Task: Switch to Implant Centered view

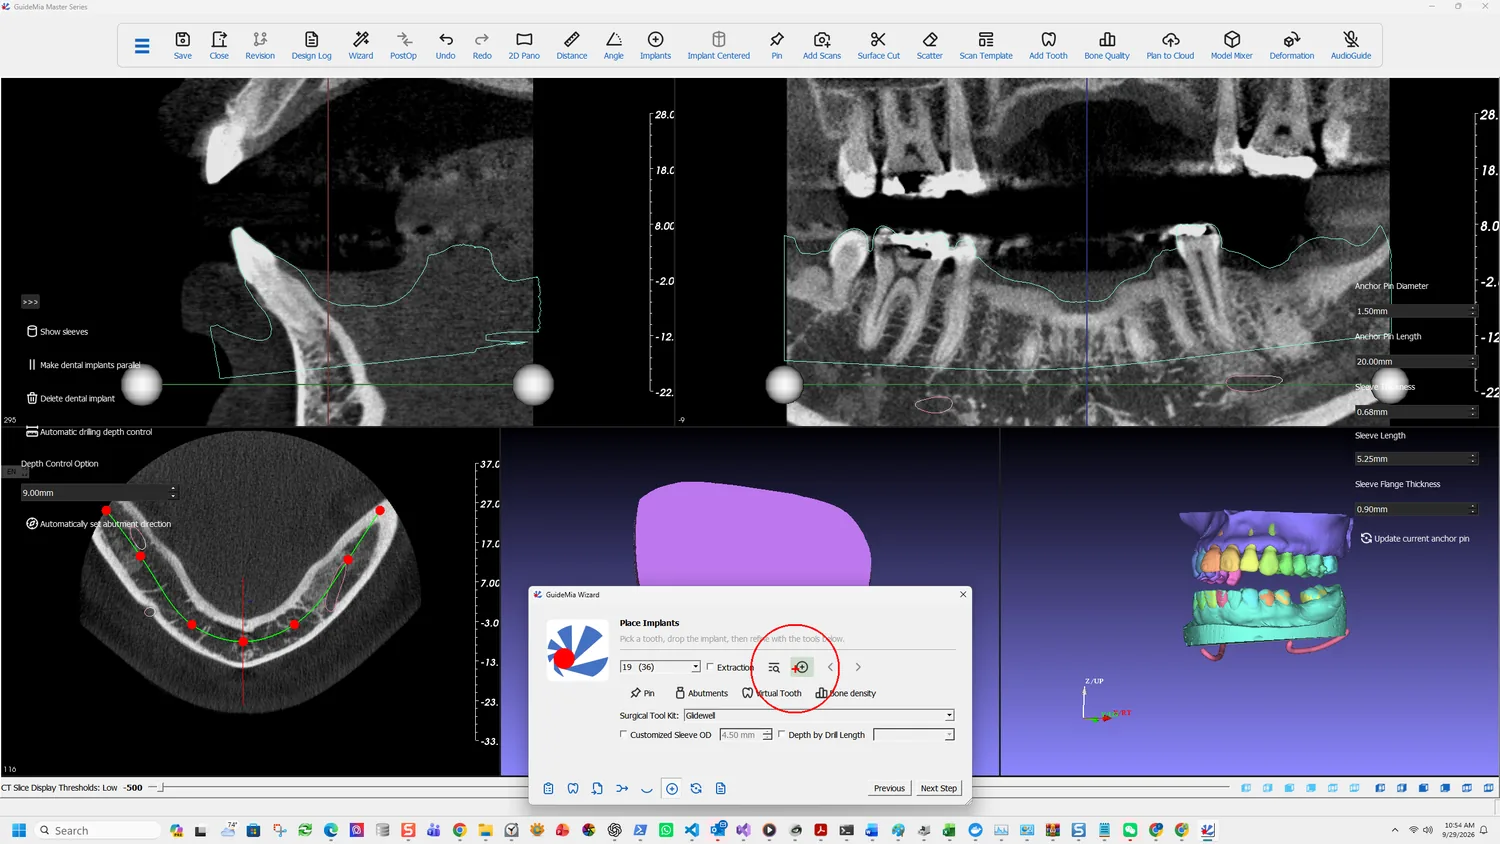Action: pyautogui.click(x=719, y=45)
